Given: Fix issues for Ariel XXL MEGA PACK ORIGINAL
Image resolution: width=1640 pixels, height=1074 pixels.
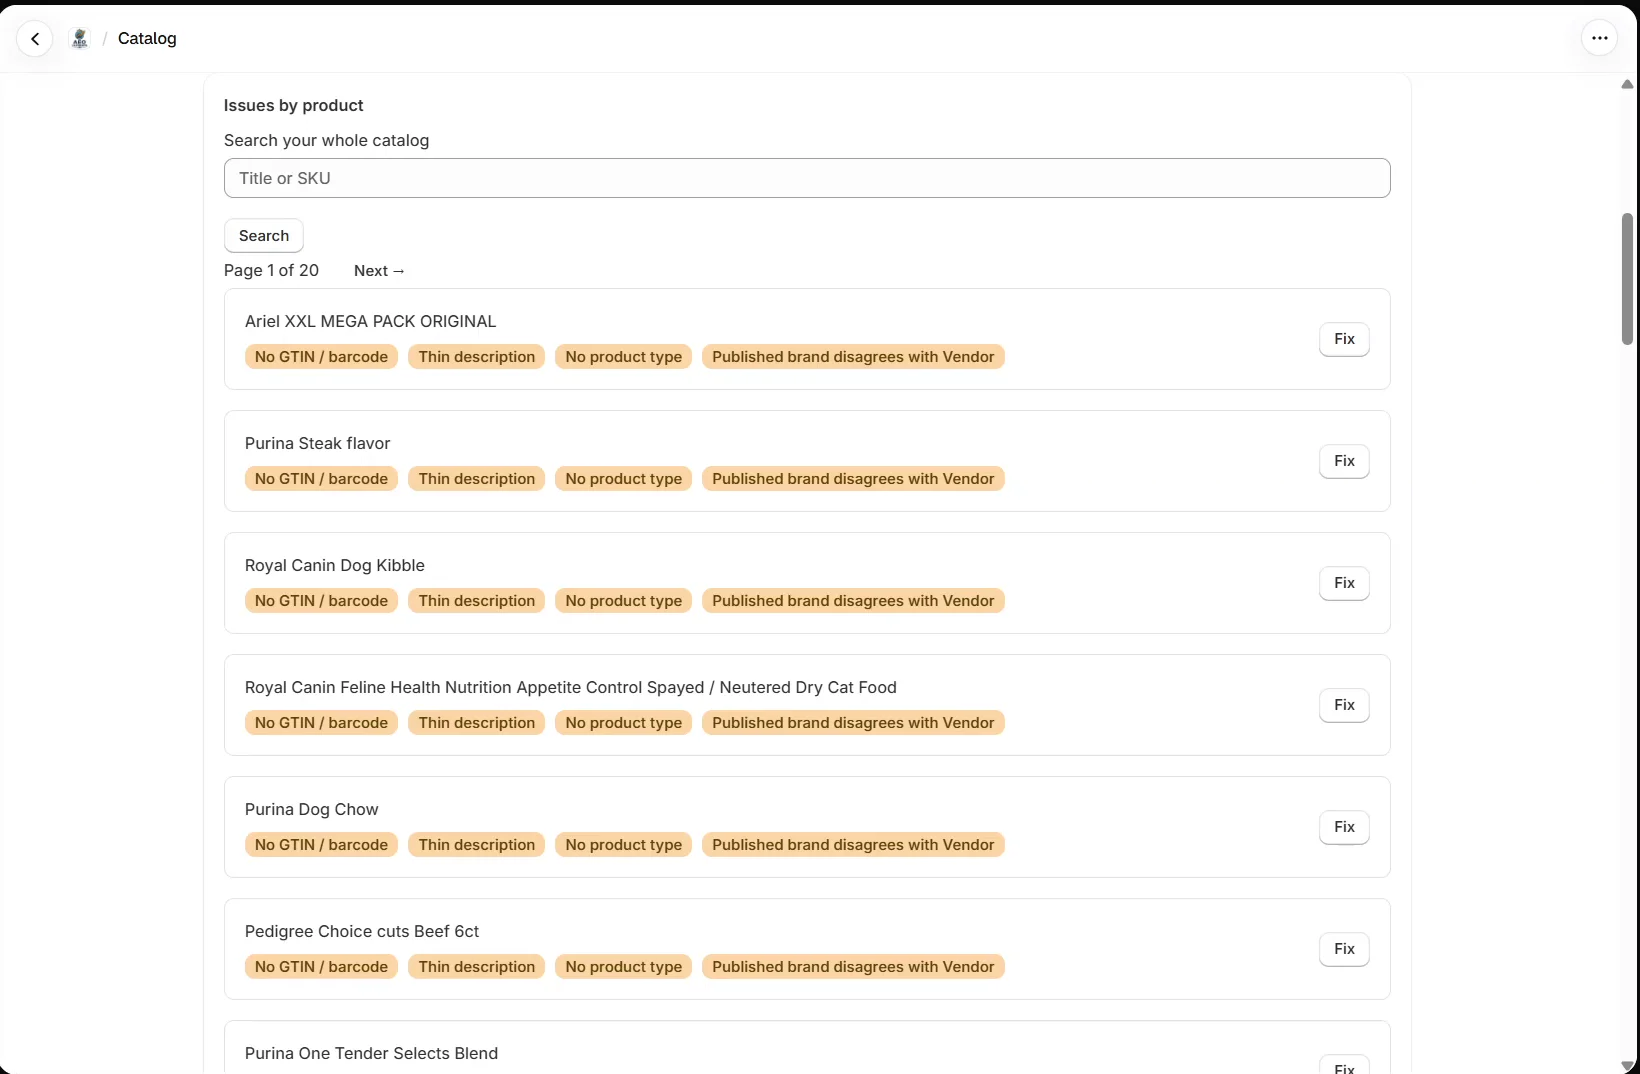Looking at the screenshot, I should [x=1344, y=339].
